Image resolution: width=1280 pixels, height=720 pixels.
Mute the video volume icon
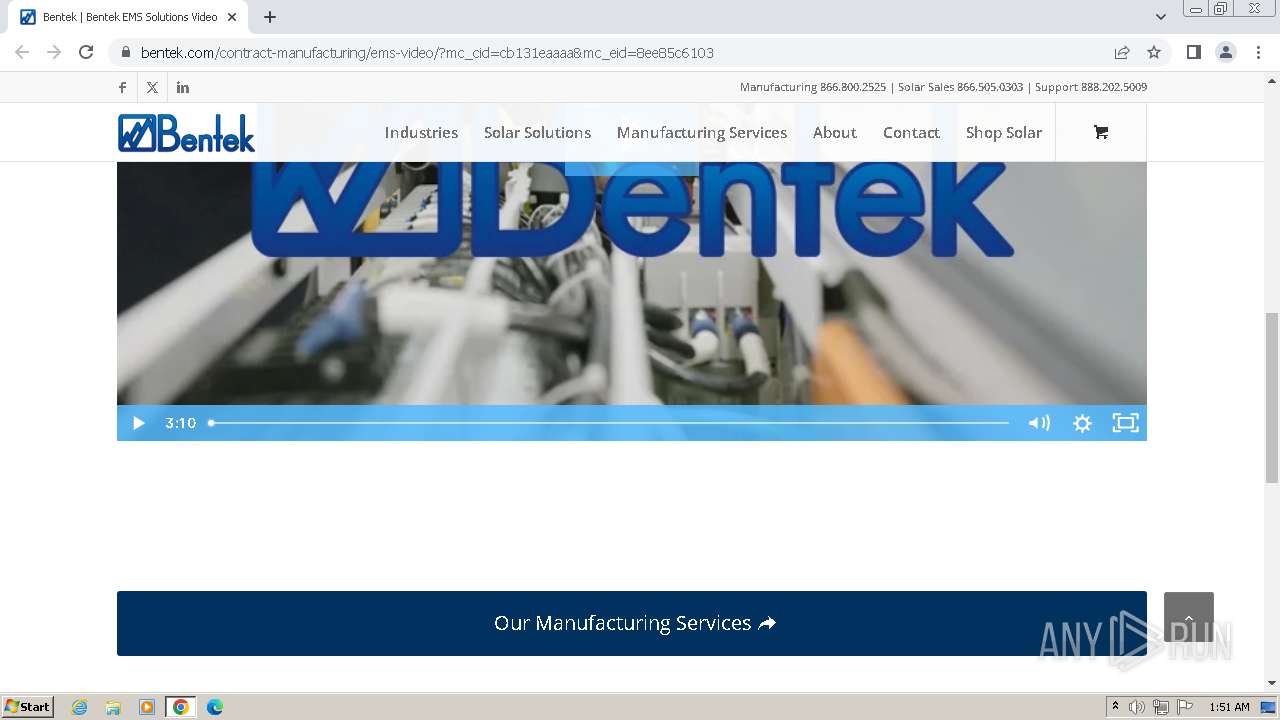pyautogui.click(x=1039, y=423)
